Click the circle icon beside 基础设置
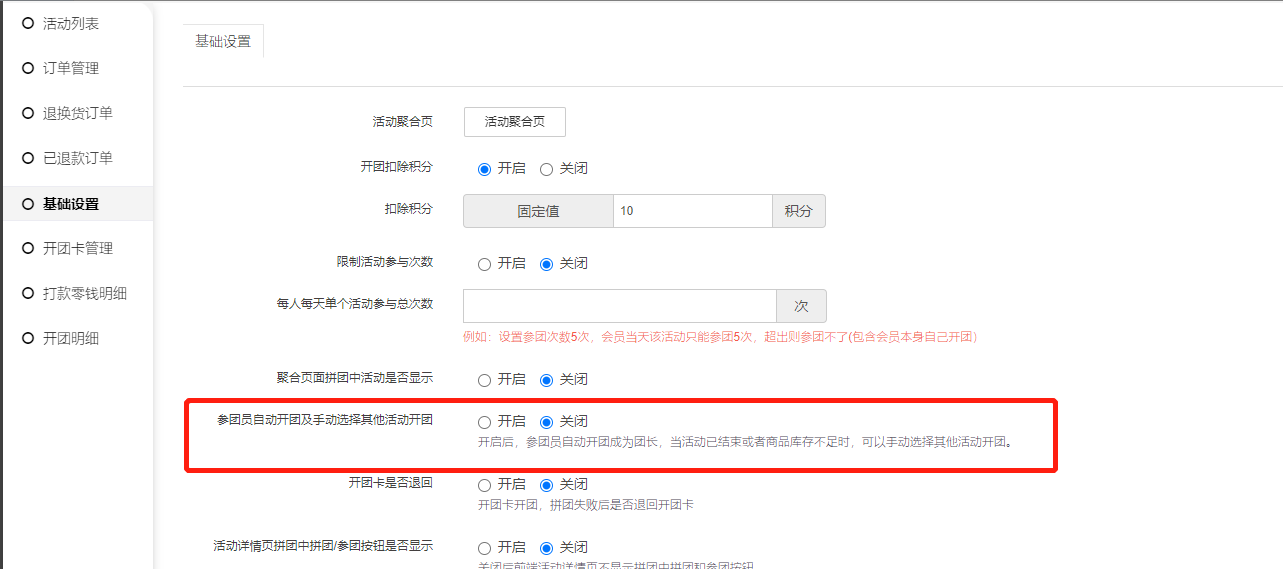 28,203
